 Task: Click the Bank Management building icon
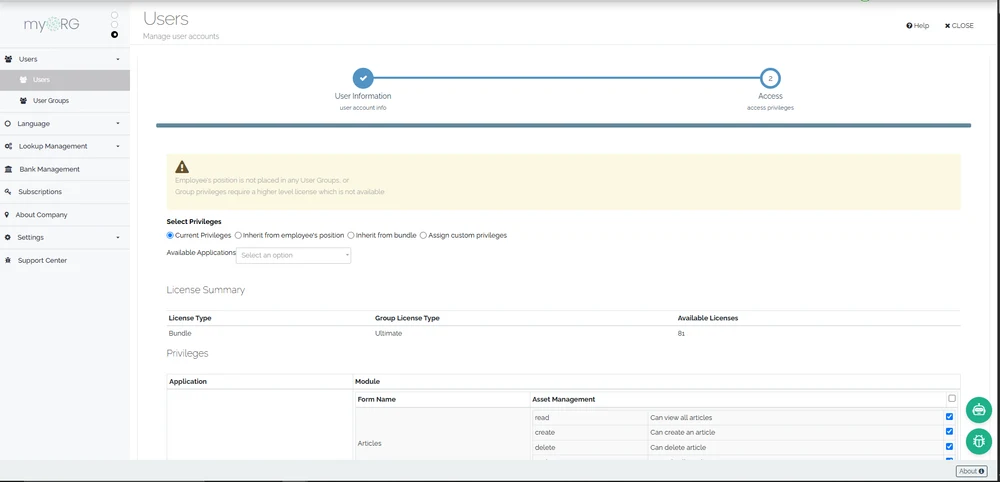pyautogui.click(x=8, y=169)
